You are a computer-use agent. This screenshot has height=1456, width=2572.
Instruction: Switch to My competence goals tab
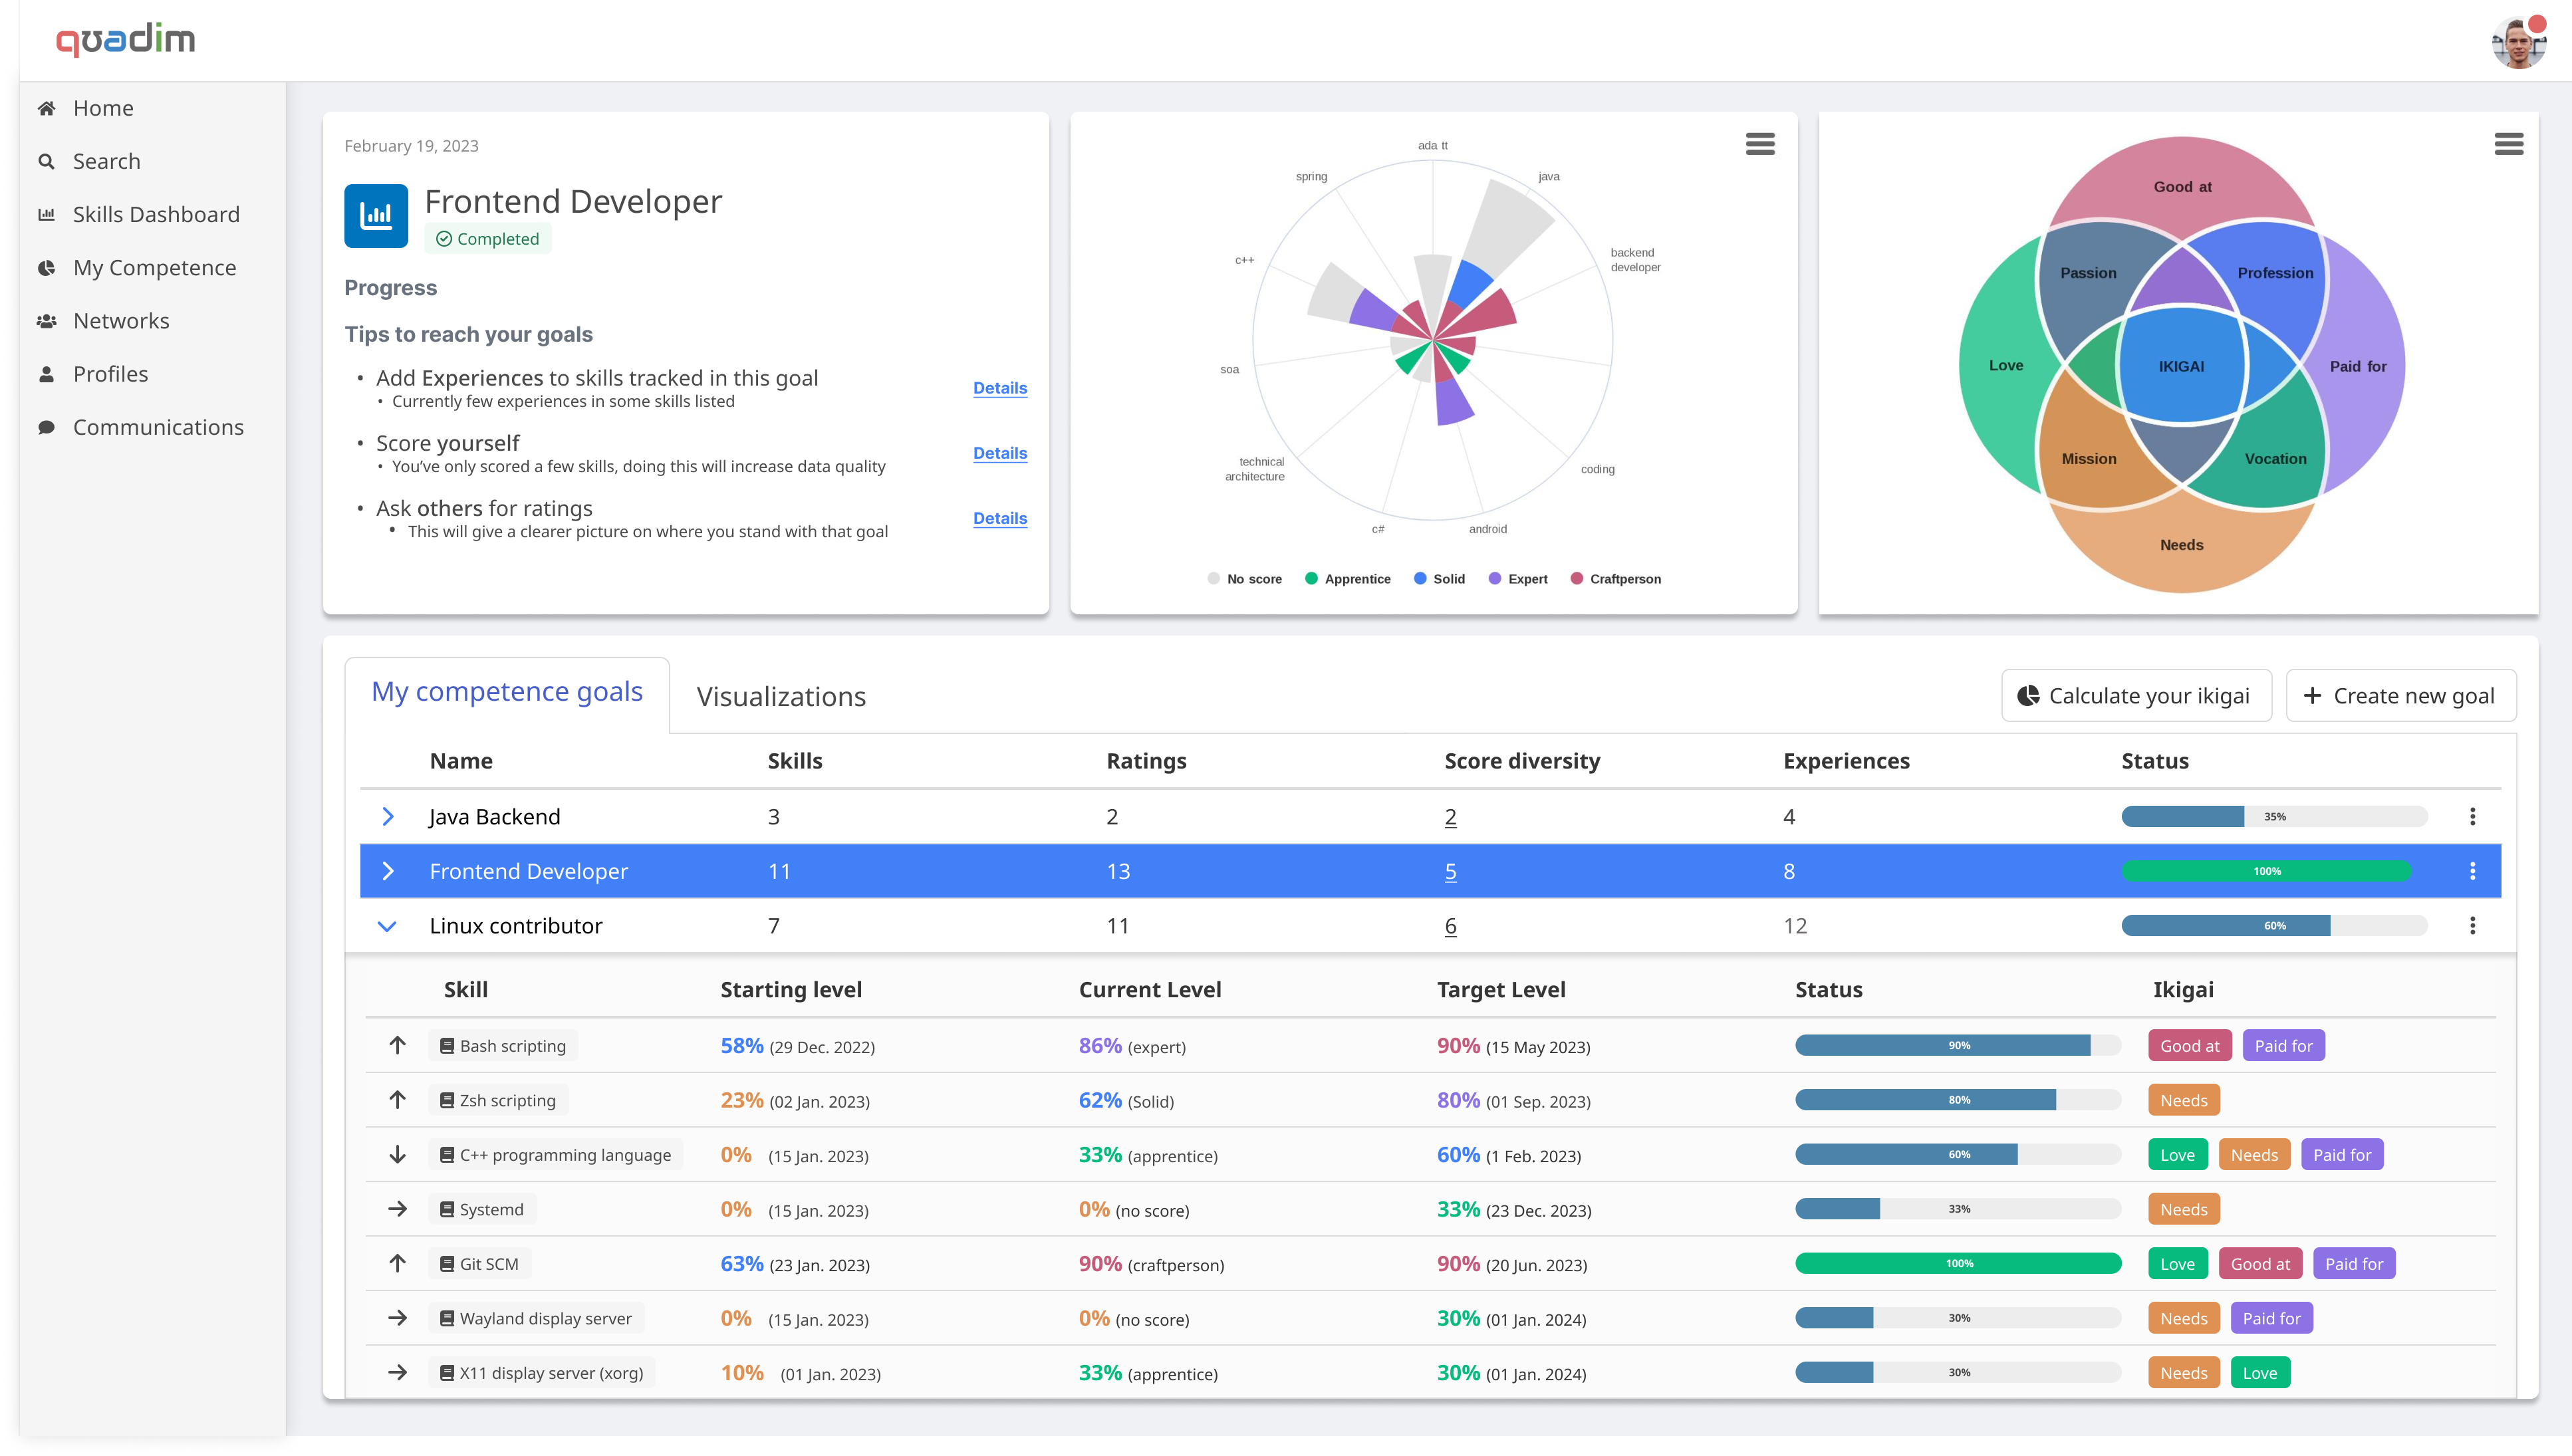pyautogui.click(x=507, y=692)
